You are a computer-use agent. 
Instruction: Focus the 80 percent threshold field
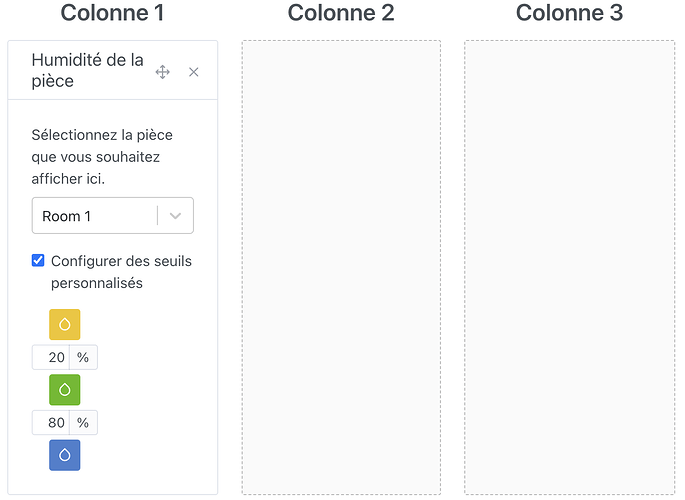click(52, 423)
